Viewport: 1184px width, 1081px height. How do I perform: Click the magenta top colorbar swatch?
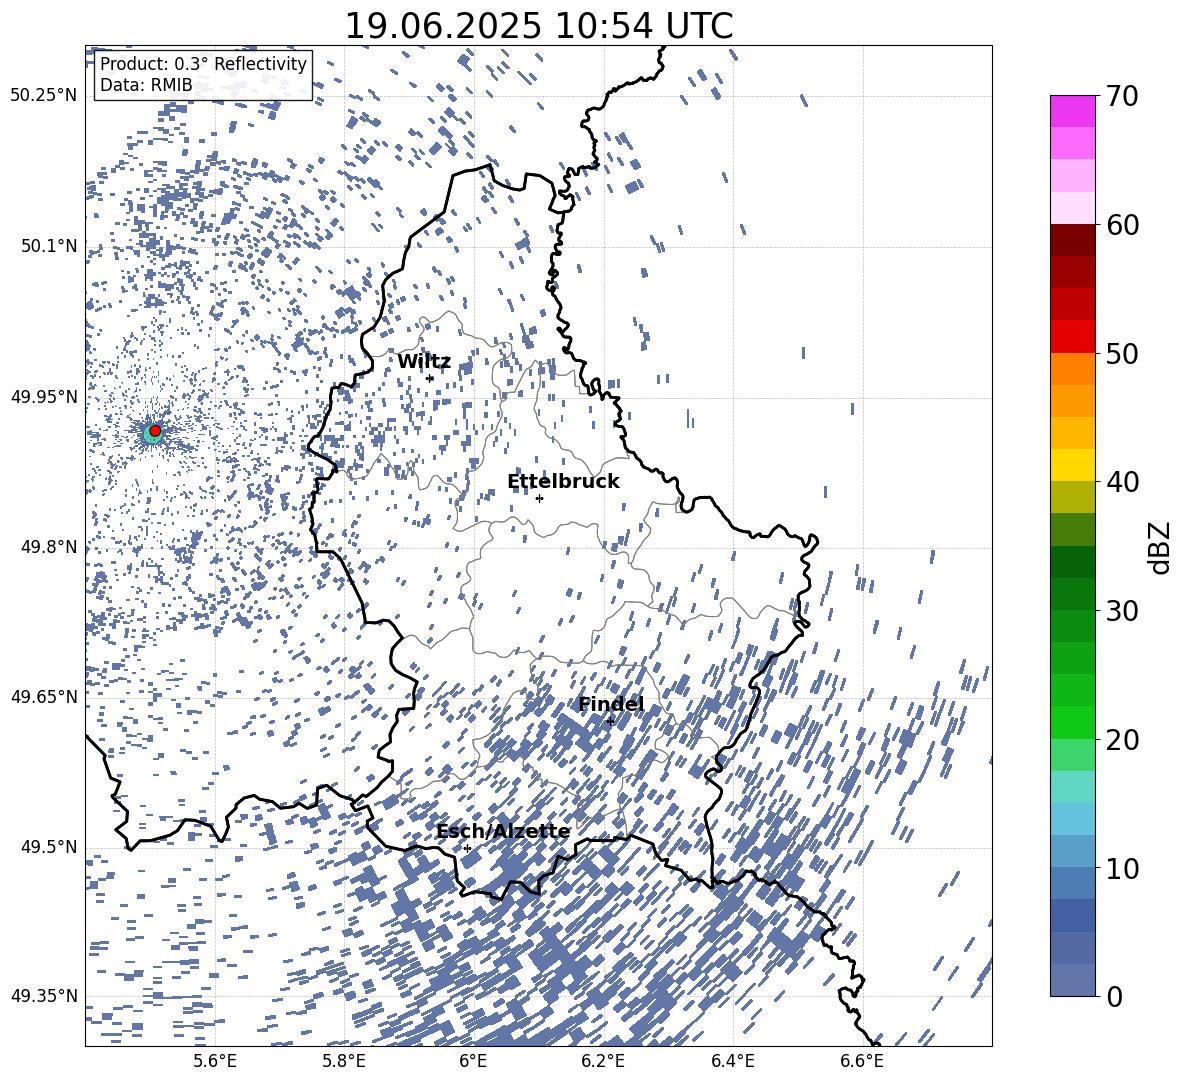1072,112
